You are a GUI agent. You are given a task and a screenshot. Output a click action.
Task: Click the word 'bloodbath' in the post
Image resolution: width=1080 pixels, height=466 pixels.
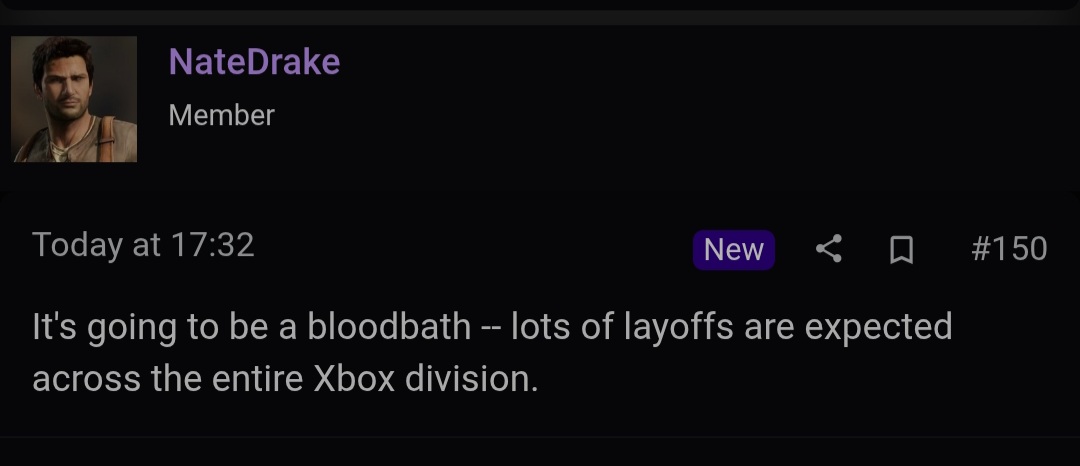[389, 326]
